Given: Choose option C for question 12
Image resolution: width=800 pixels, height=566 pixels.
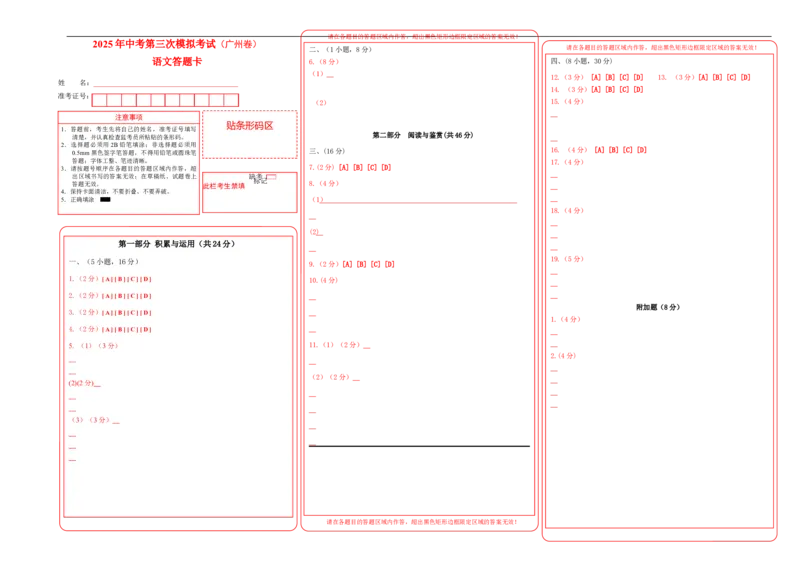Looking at the screenshot, I should [624, 78].
